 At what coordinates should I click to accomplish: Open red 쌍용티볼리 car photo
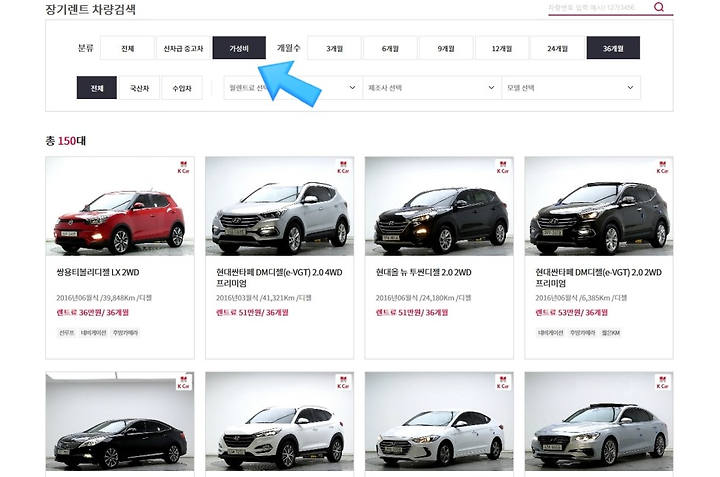(120, 206)
